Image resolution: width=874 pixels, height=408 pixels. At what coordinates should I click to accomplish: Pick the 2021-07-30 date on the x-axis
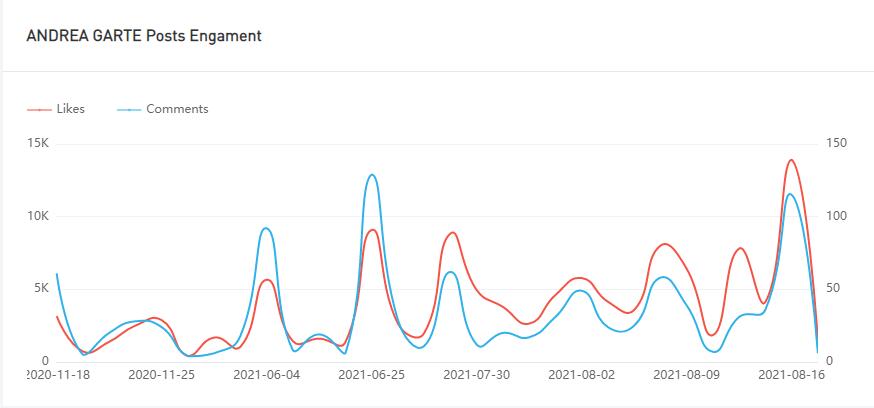tap(476, 376)
